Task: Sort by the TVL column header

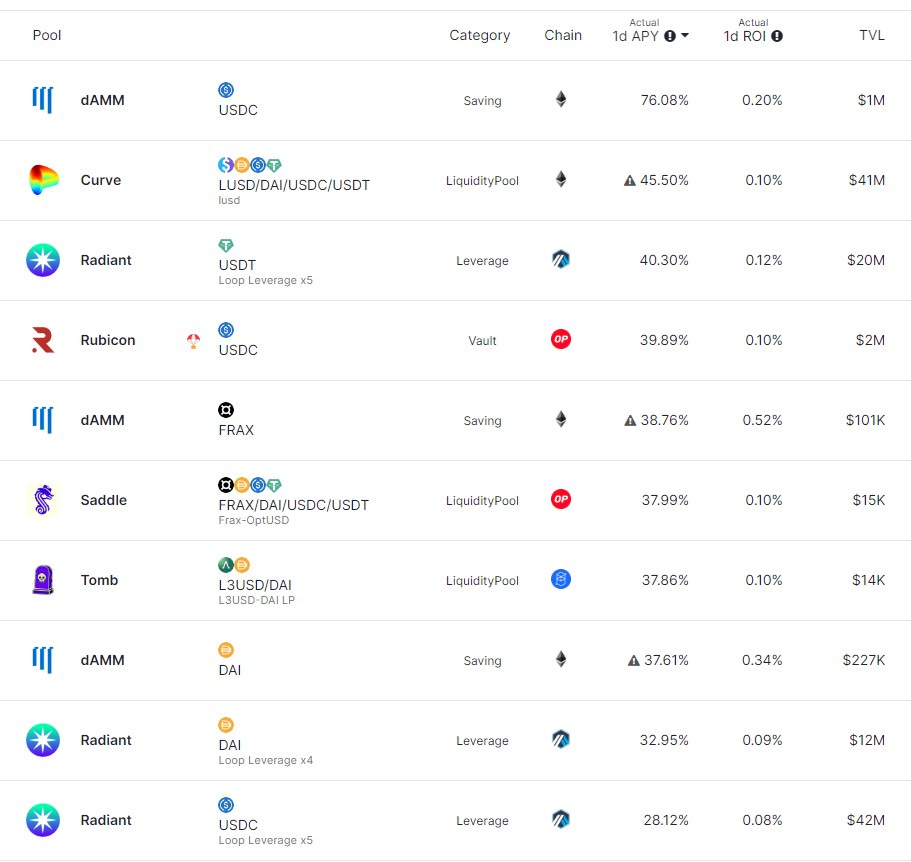Action: (x=872, y=35)
